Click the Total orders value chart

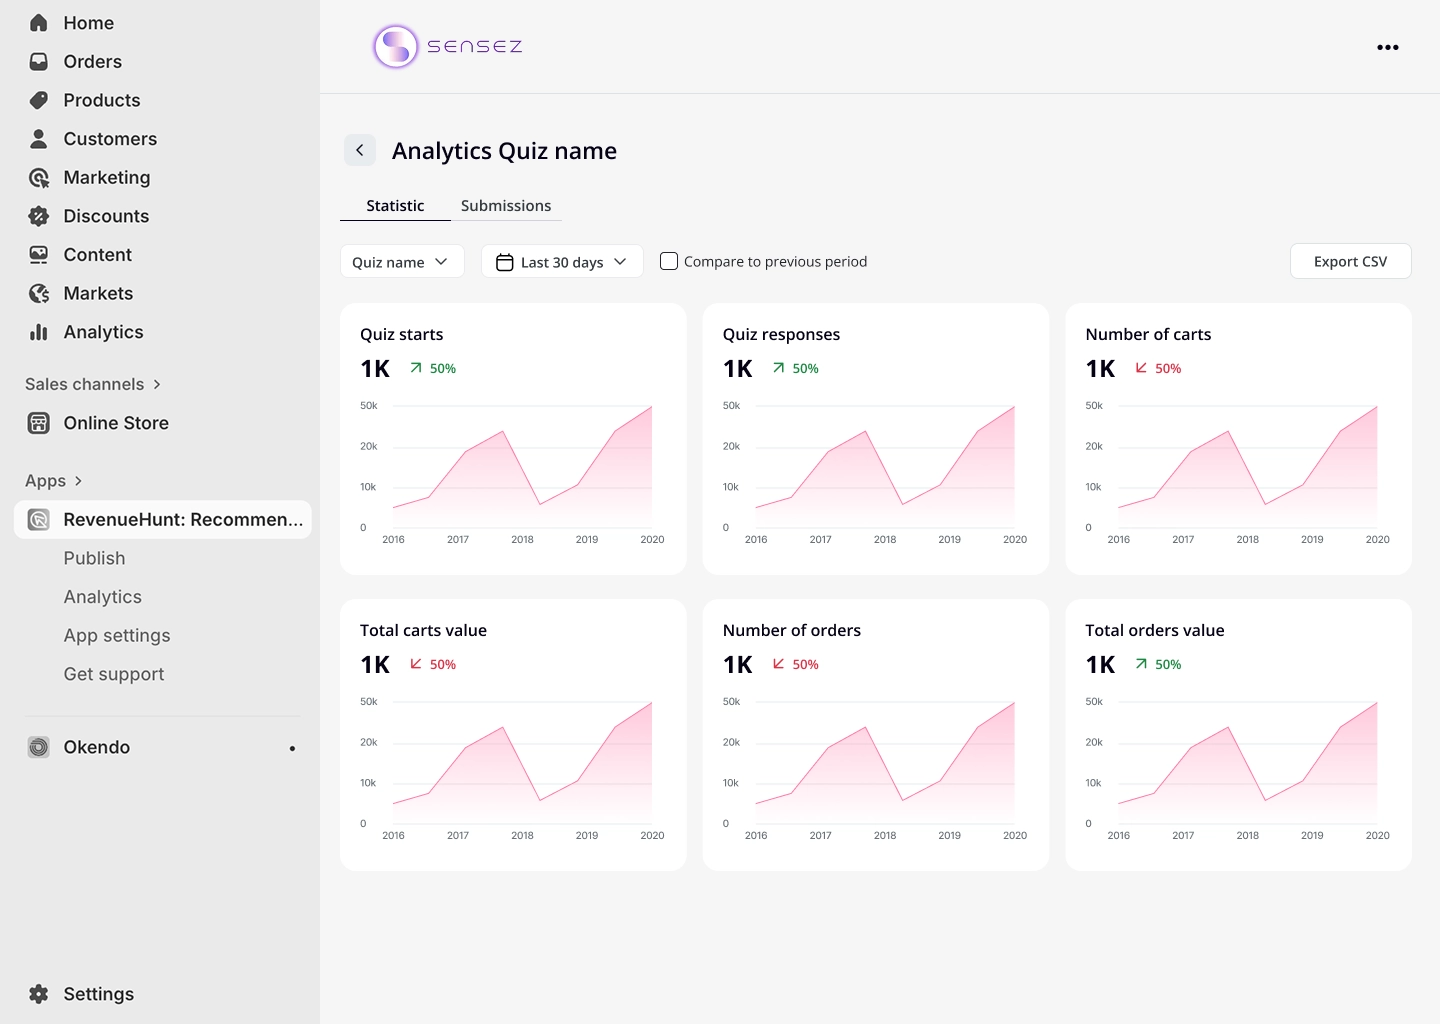(1238, 768)
